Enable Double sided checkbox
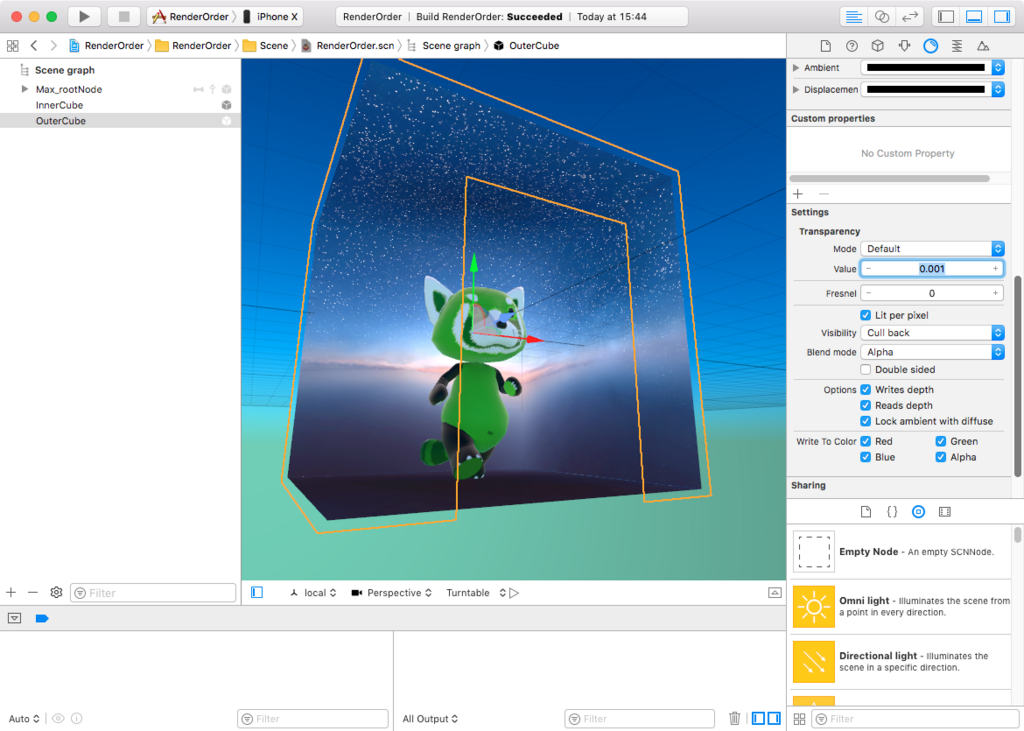This screenshot has width=1024, height=731. point(865,370)
